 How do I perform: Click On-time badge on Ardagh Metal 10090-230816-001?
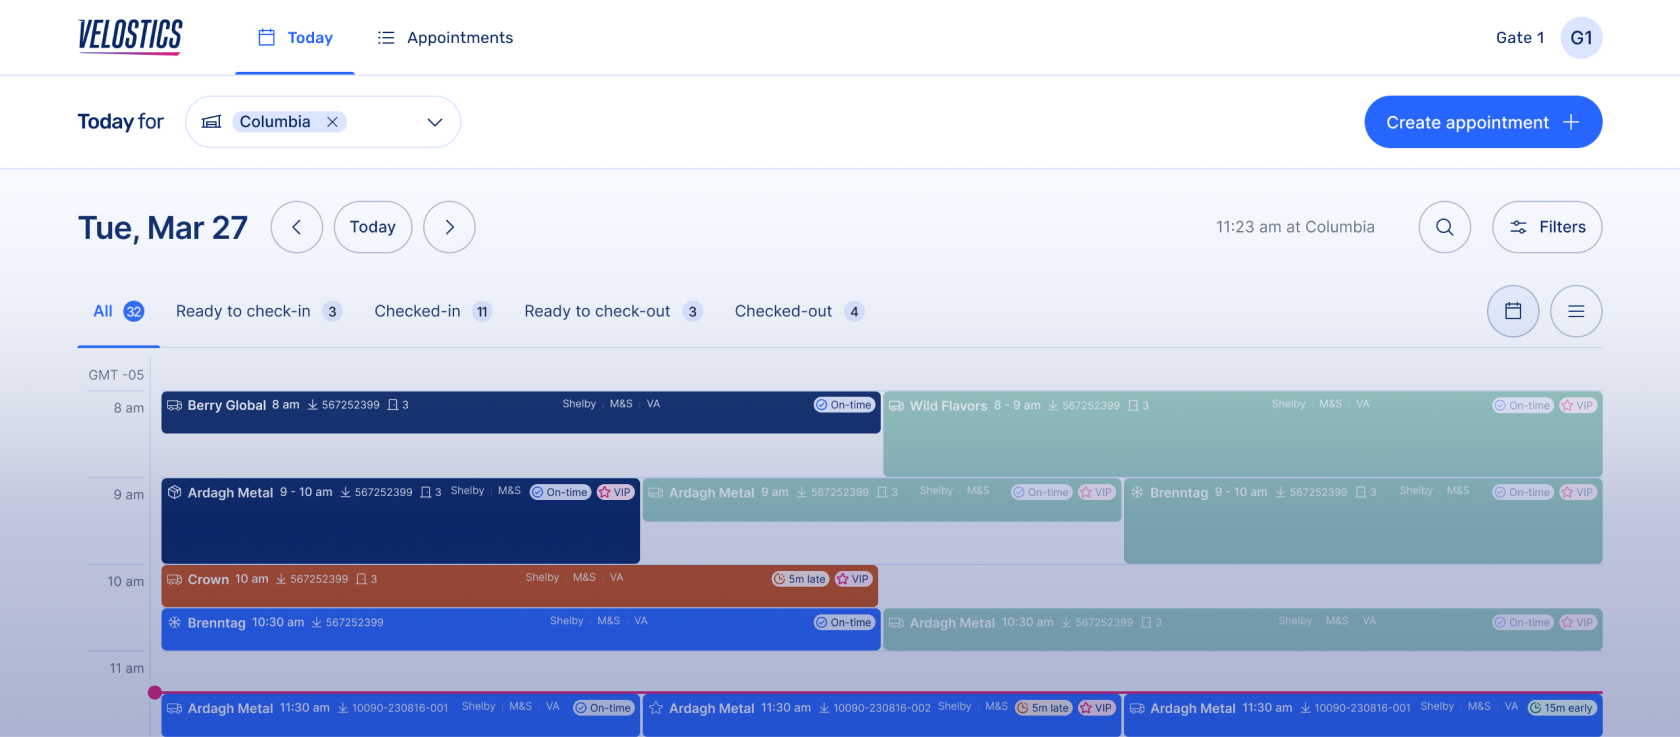(x=604, y=708)
